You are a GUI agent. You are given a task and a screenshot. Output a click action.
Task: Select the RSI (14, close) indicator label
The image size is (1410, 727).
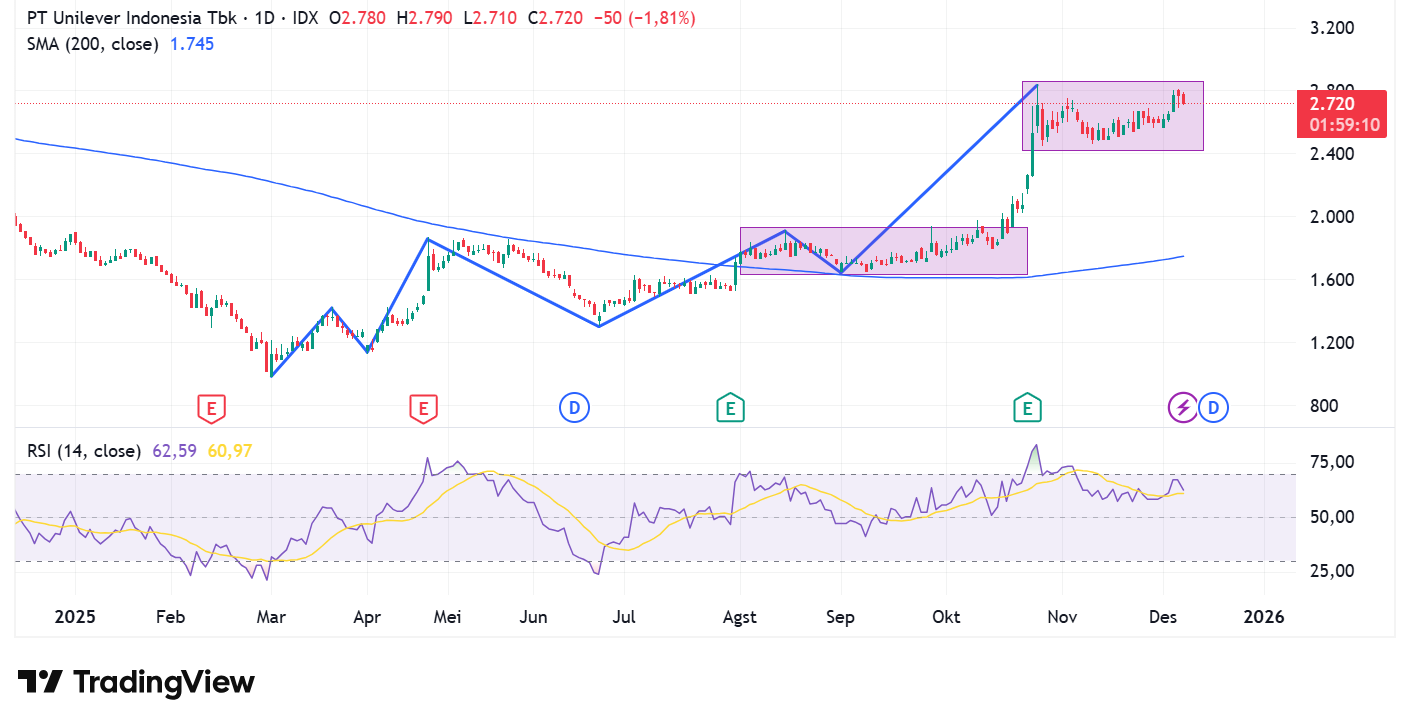tap(84, 451)
